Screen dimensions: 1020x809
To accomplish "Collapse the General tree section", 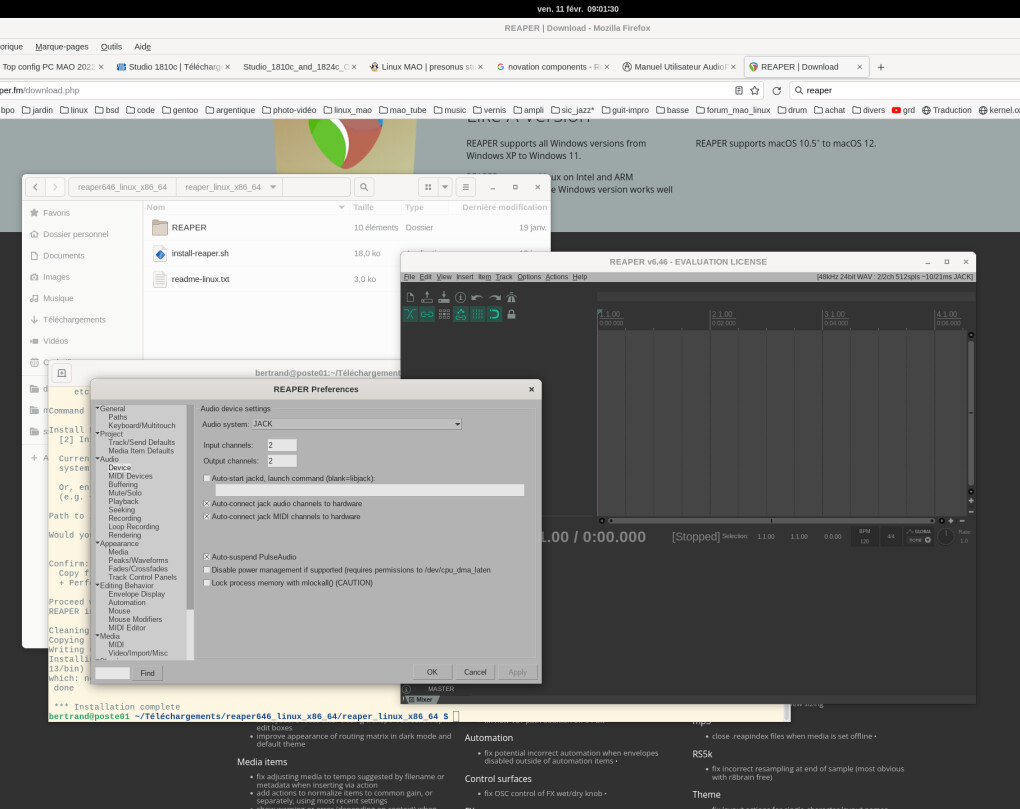I will pyautogui.click(x=98, y=409).
